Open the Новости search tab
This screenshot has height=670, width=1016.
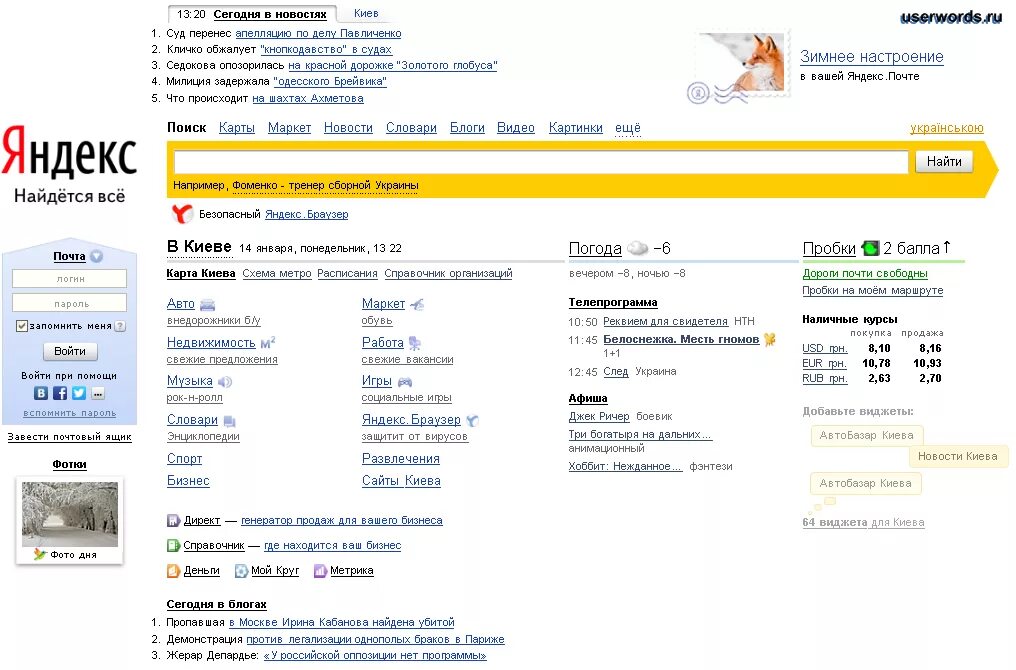pos(348,128)
